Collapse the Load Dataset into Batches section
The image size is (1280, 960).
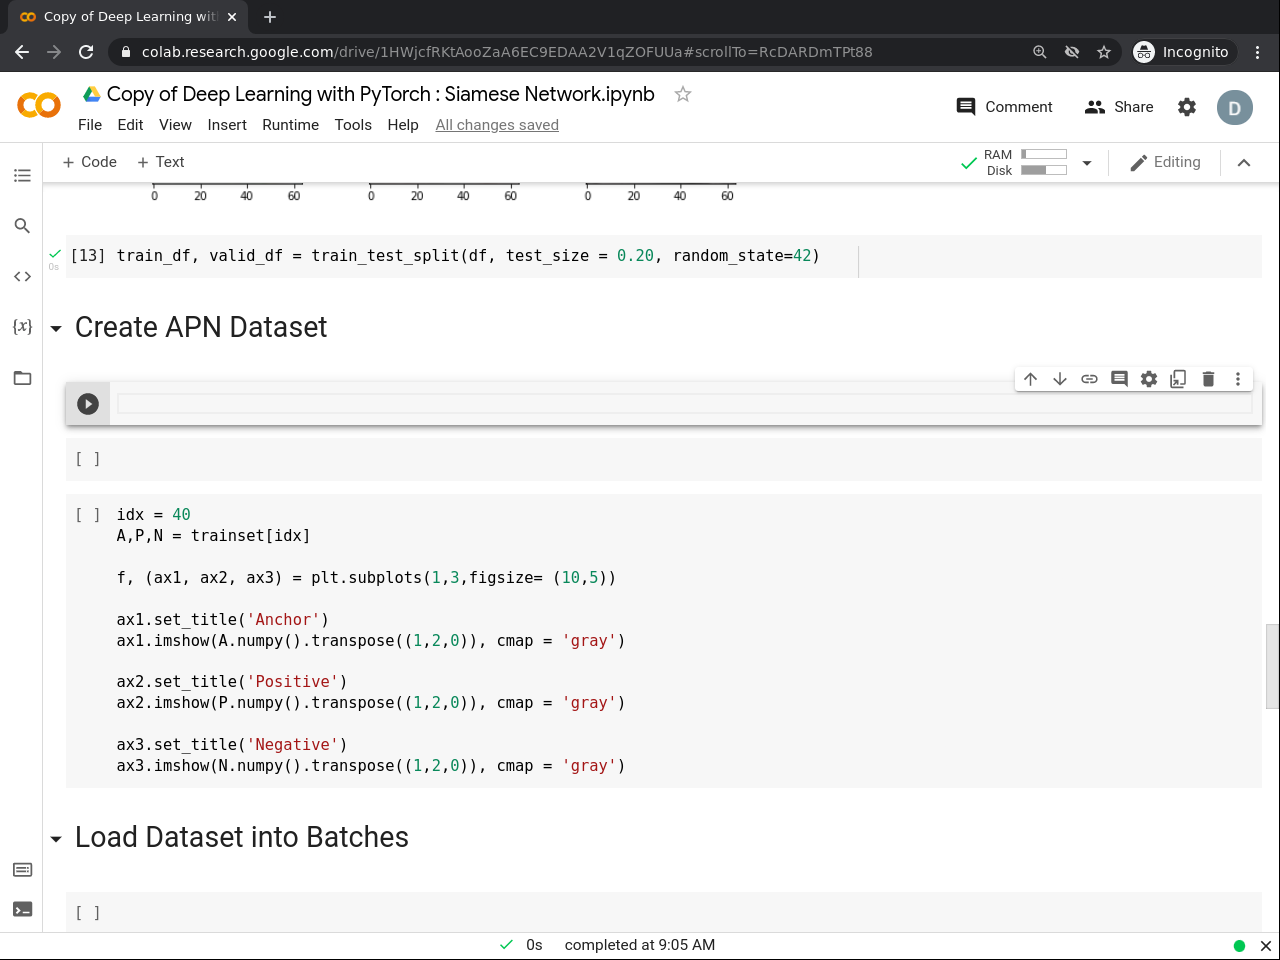56,839
